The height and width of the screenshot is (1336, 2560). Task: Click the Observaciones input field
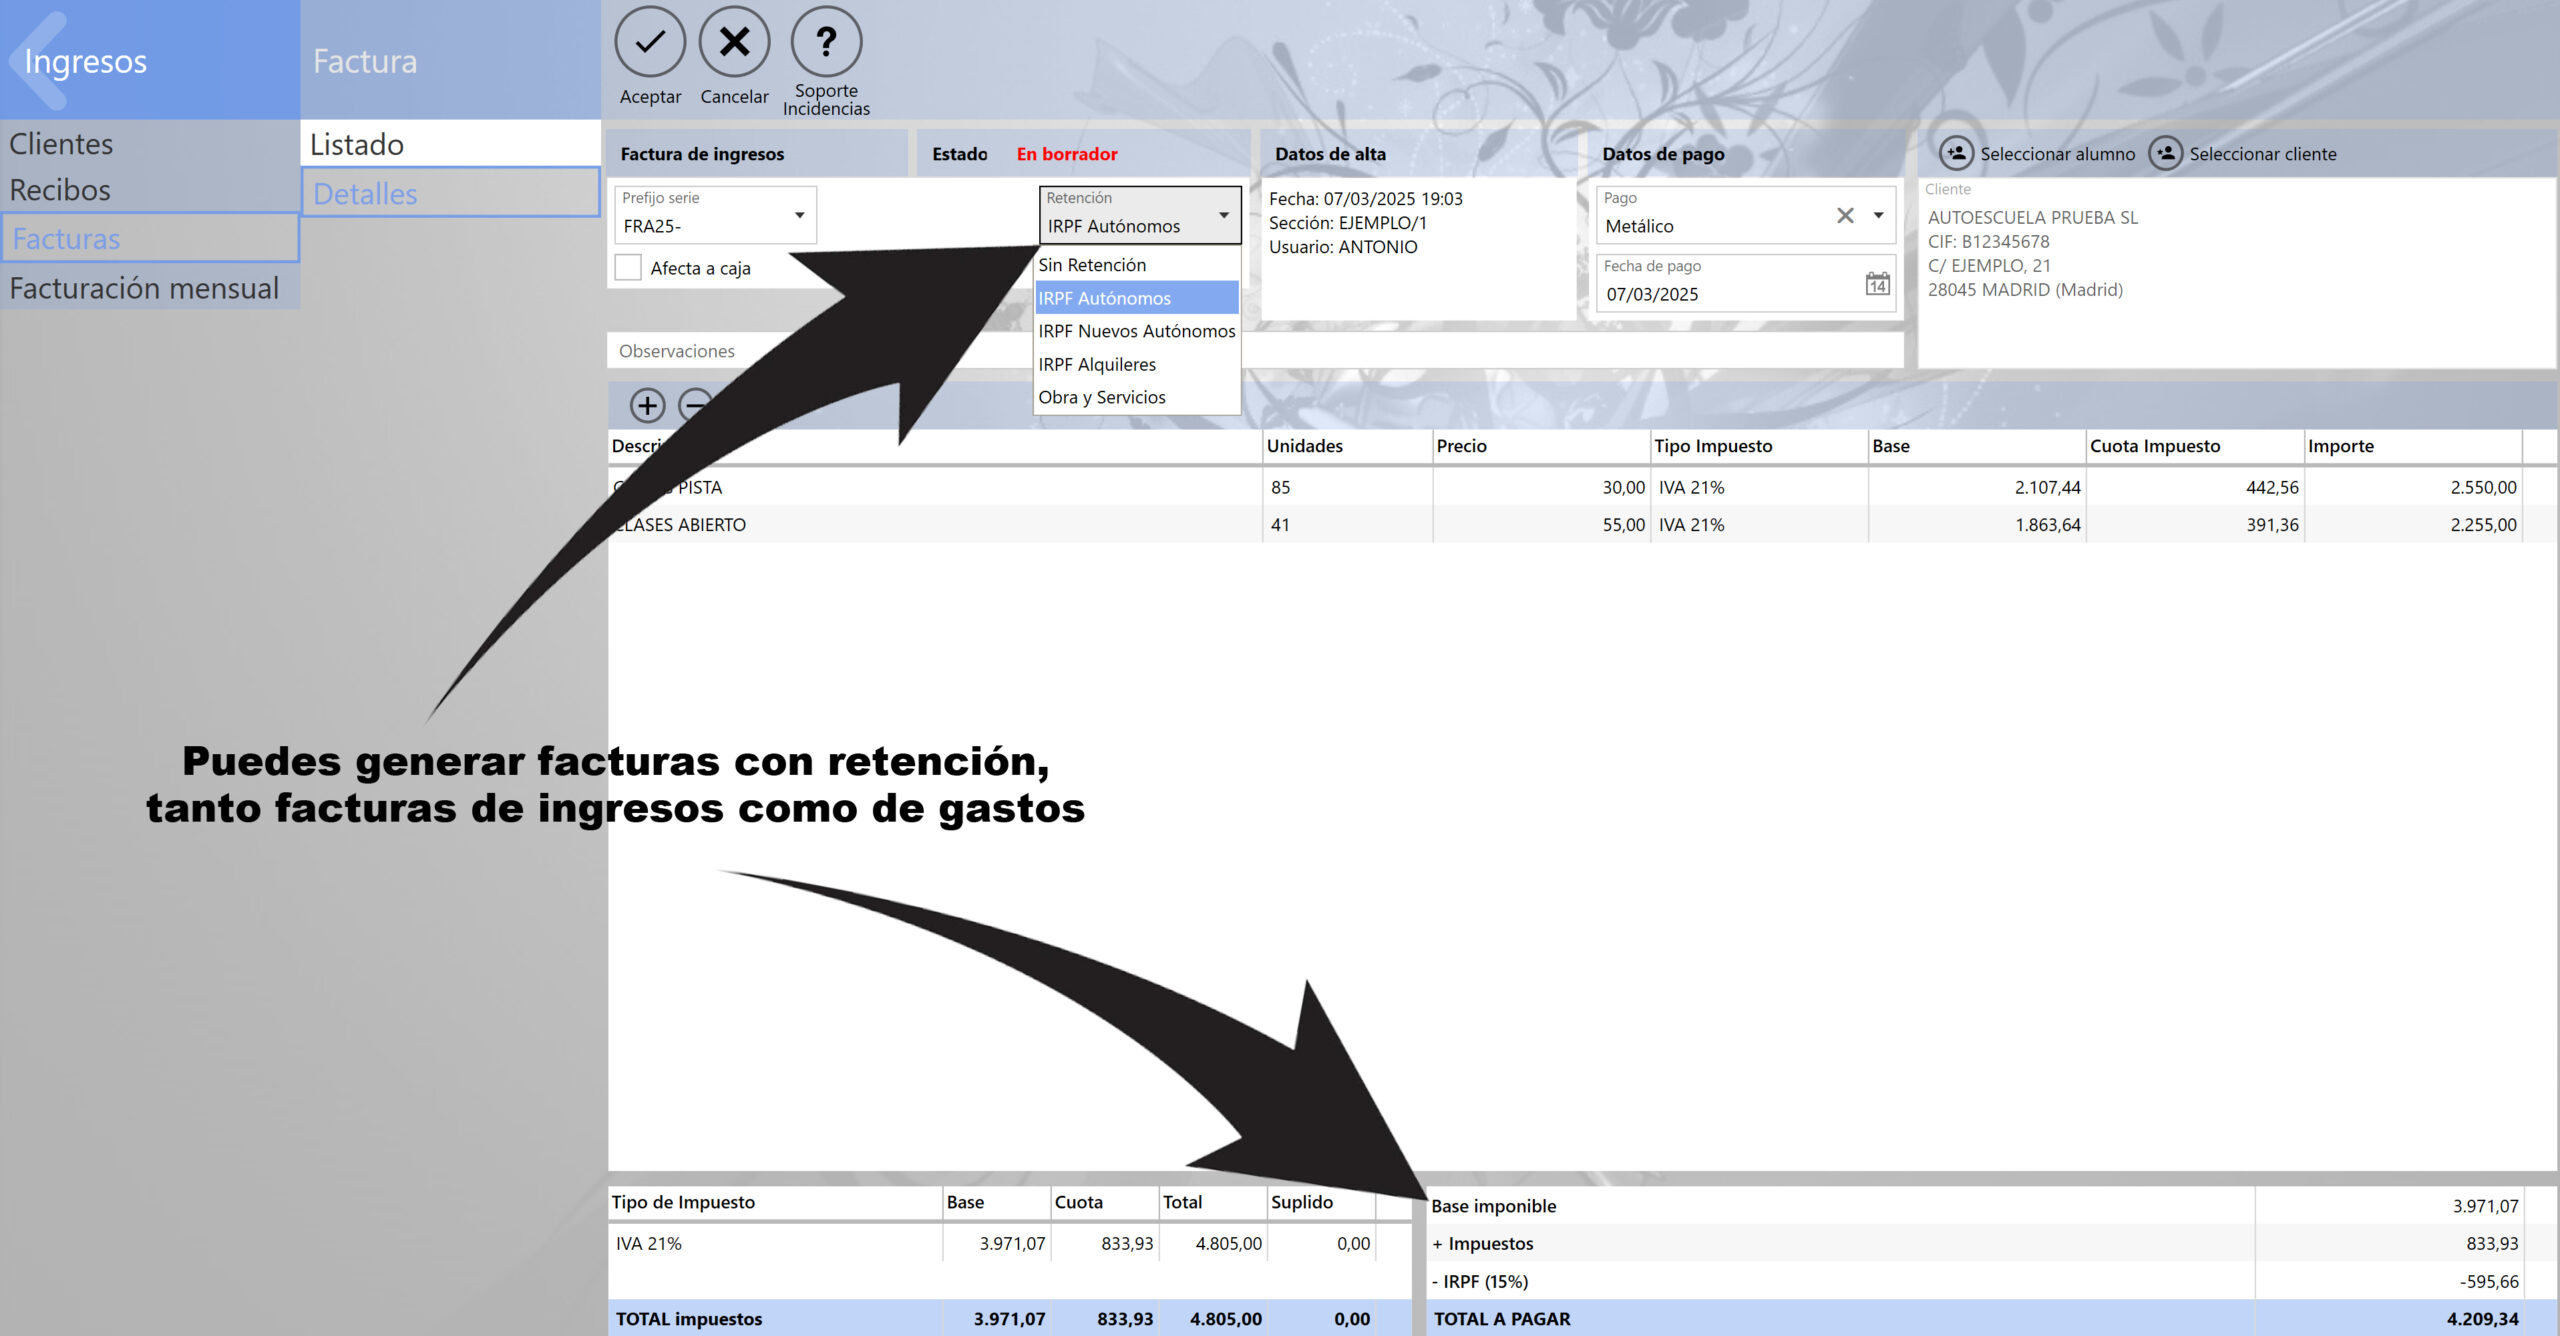coord(1255,351)
